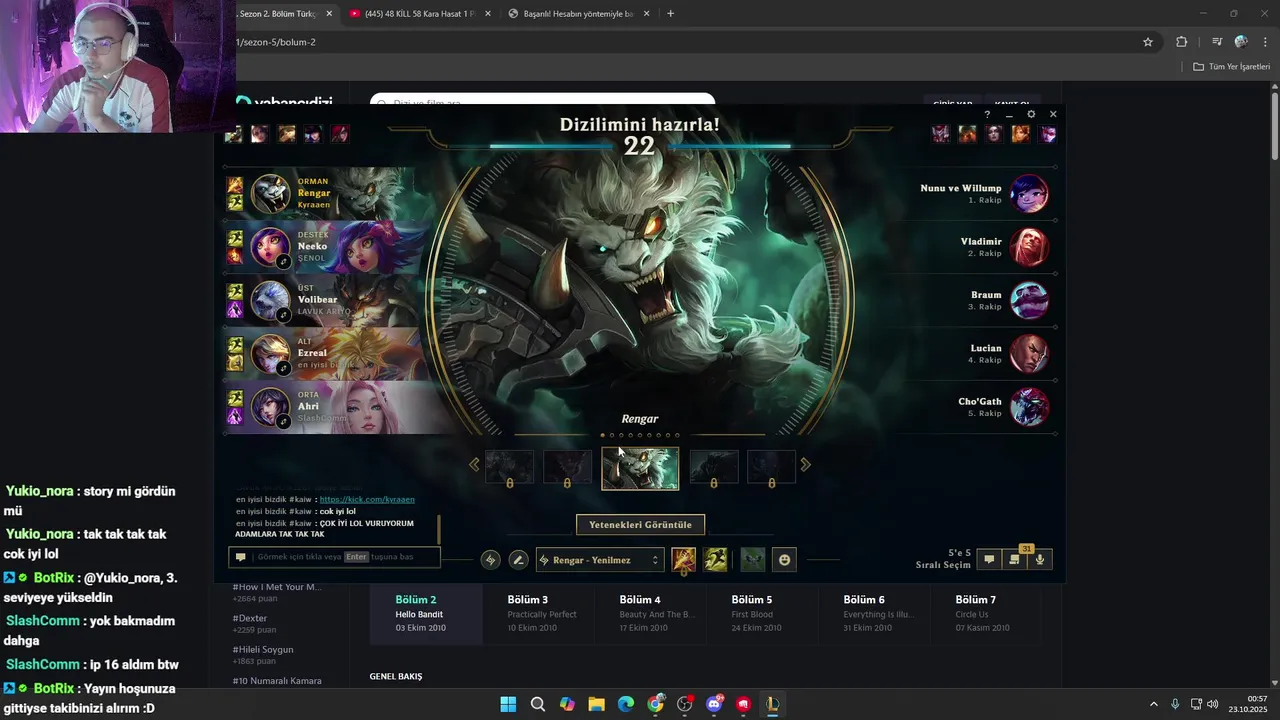Toggle the chat panel icon near Sıralı Seçim
Image resolution: width=1280 pixels, height=720 pixels.
989,560
